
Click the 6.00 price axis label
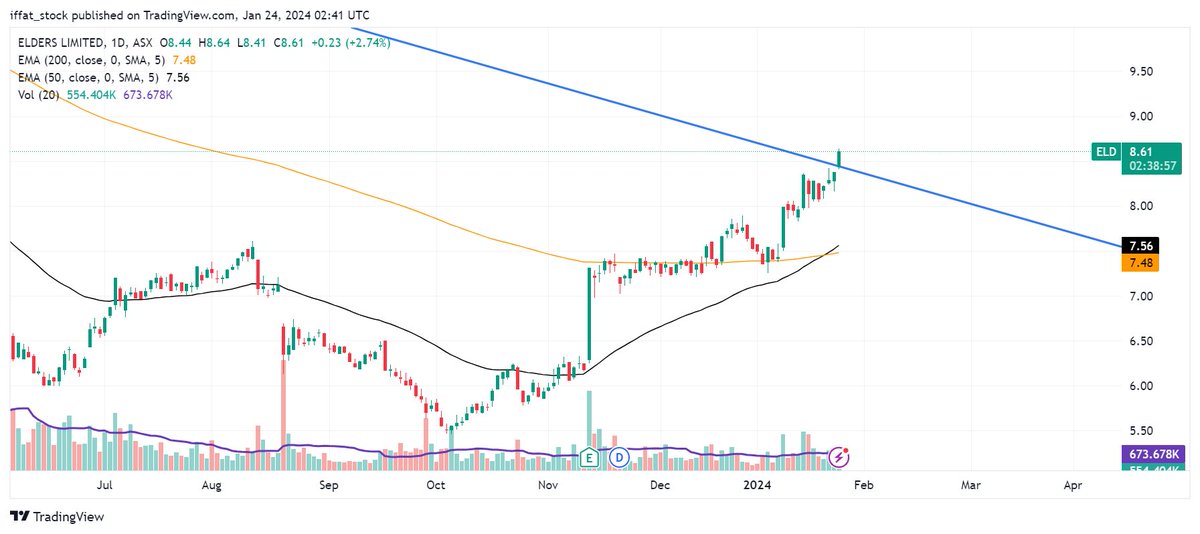[x=1142, y=386]
